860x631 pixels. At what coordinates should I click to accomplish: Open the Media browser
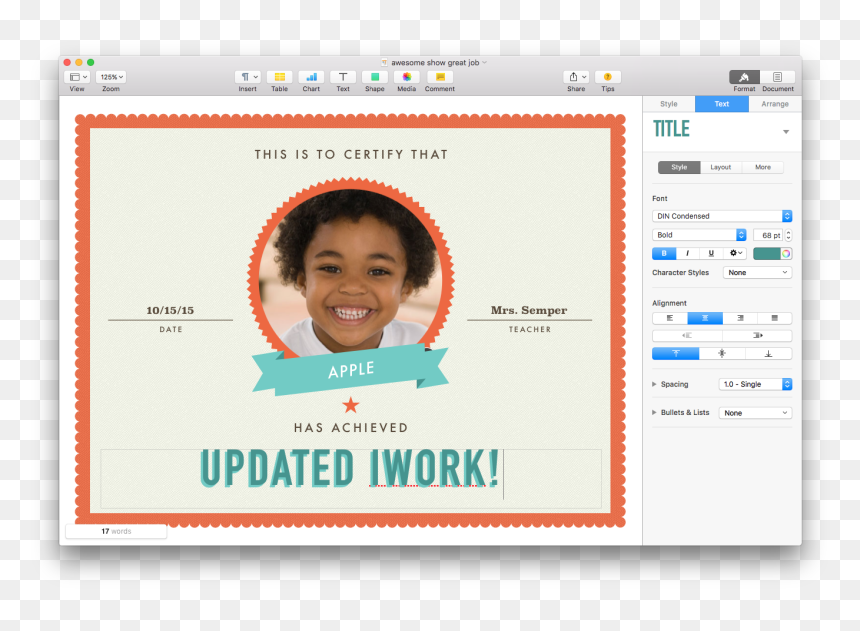click(406, 77)
